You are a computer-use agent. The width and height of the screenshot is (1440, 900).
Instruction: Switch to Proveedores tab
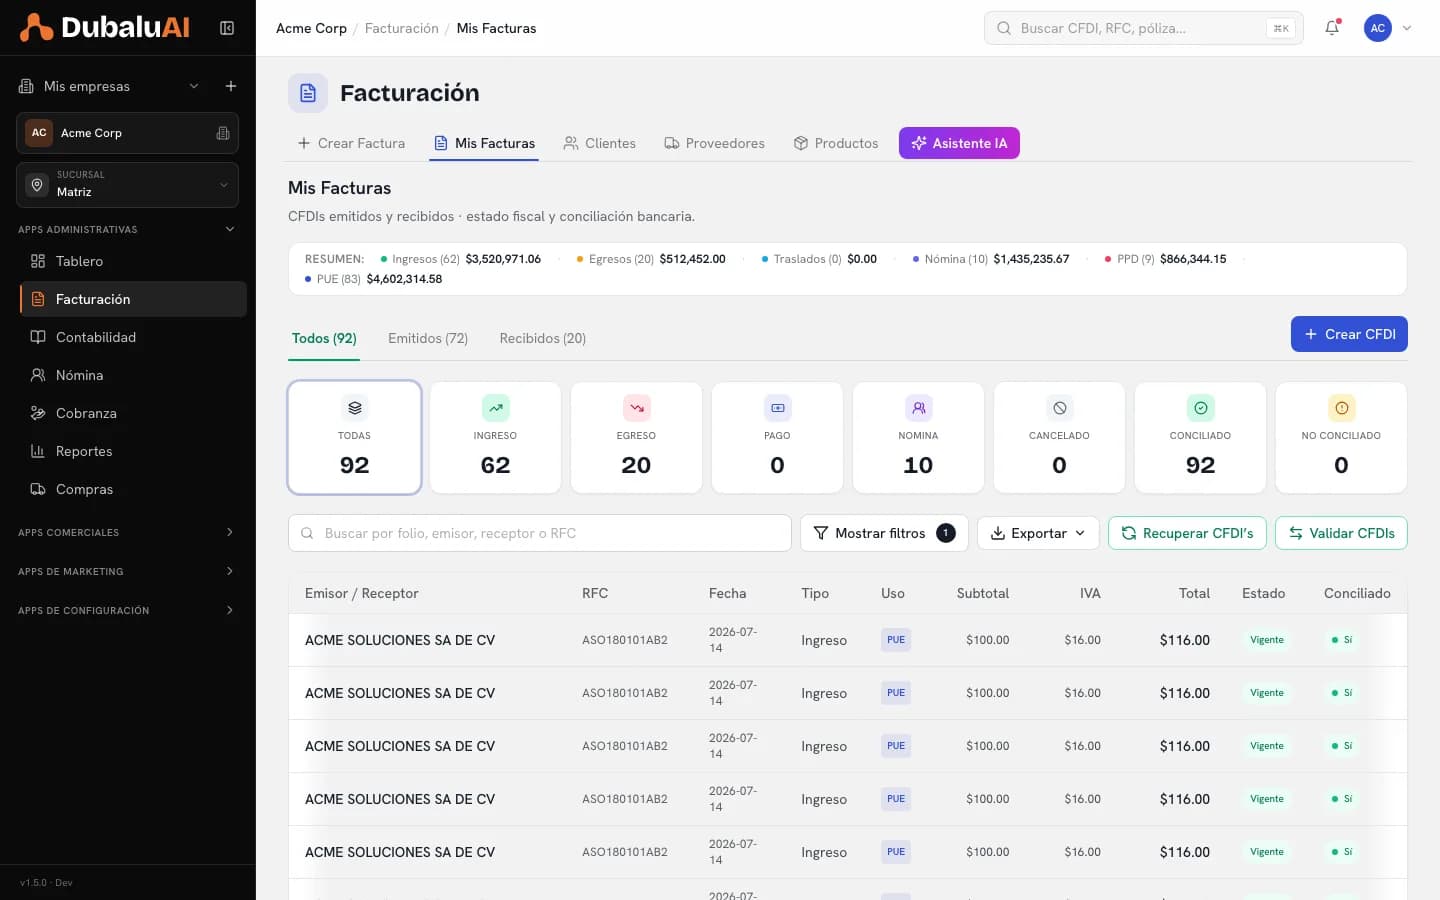tap(714, 143)
